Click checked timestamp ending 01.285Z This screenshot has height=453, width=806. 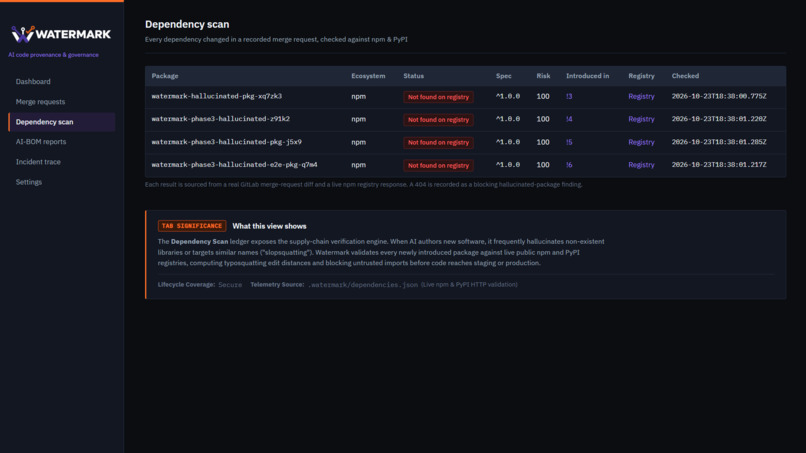point(719,142)
